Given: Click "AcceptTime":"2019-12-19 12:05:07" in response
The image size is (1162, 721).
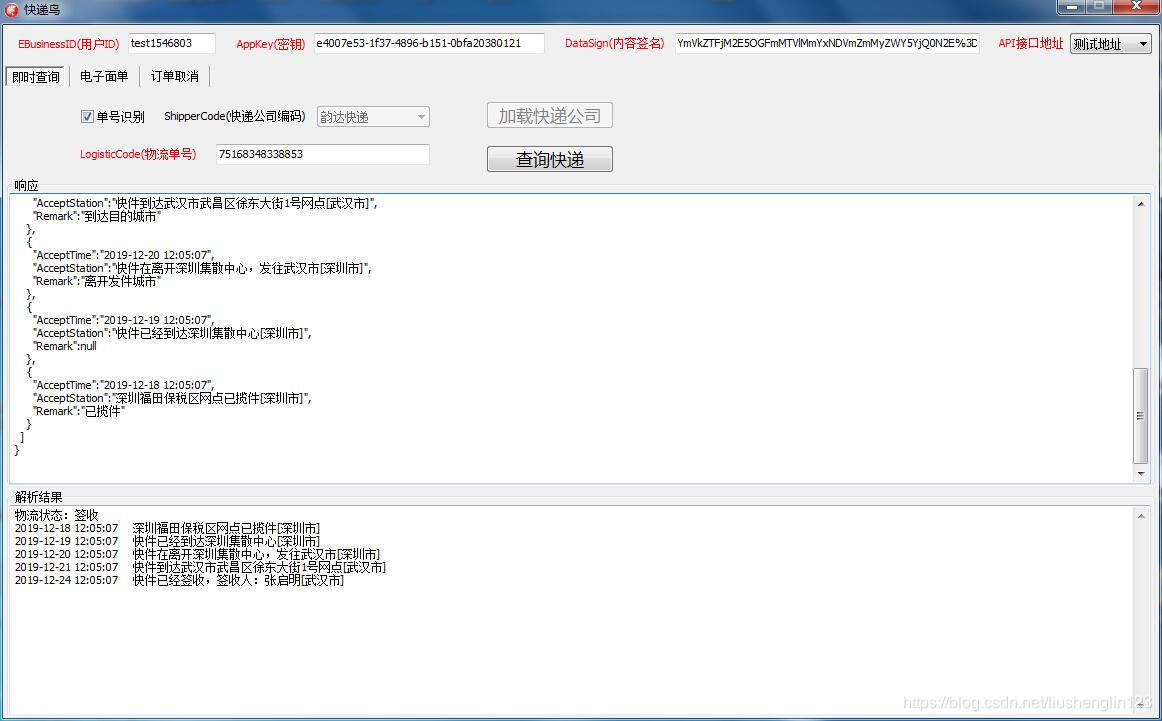Looking at the screenshot, I should tap(123, 320).
